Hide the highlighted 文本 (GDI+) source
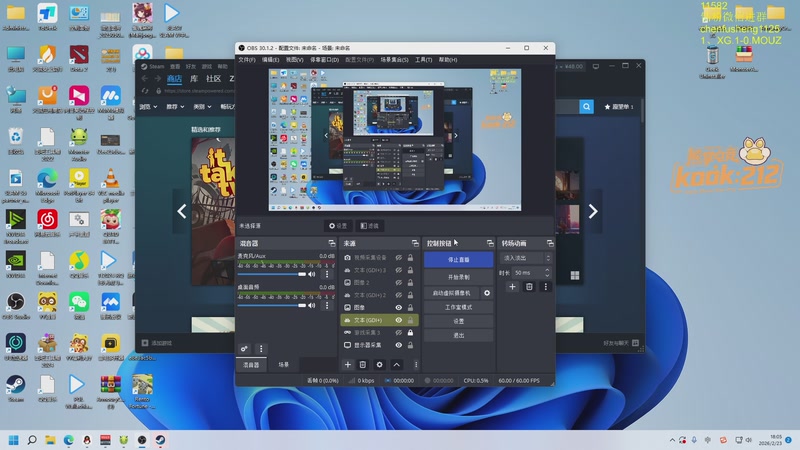This screenshot has height=450, width=800. (x=398, y=320)
